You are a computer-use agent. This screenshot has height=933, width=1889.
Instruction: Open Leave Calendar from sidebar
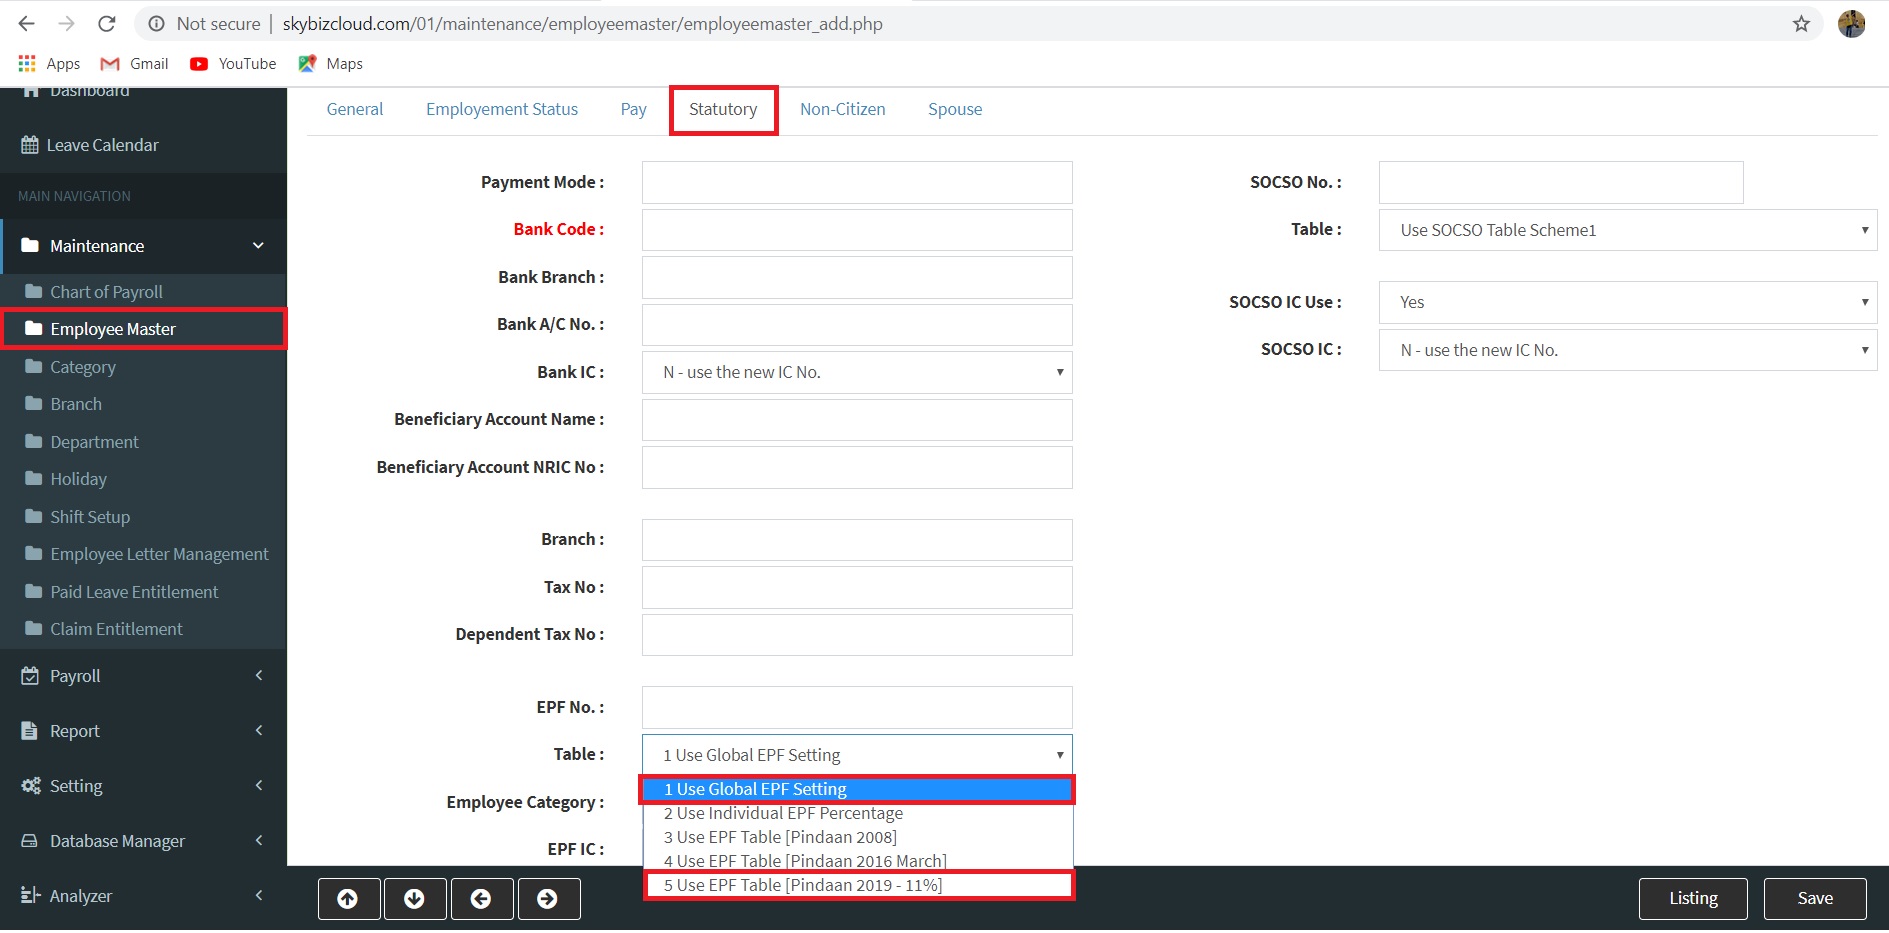[102, 145]
